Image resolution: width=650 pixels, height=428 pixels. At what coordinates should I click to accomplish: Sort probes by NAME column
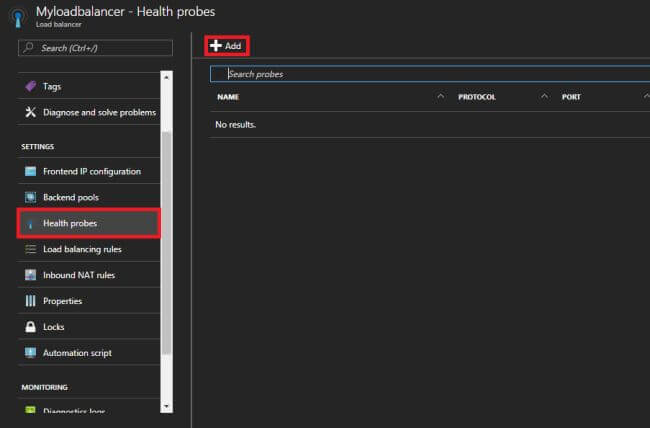[x=228, y=97]
